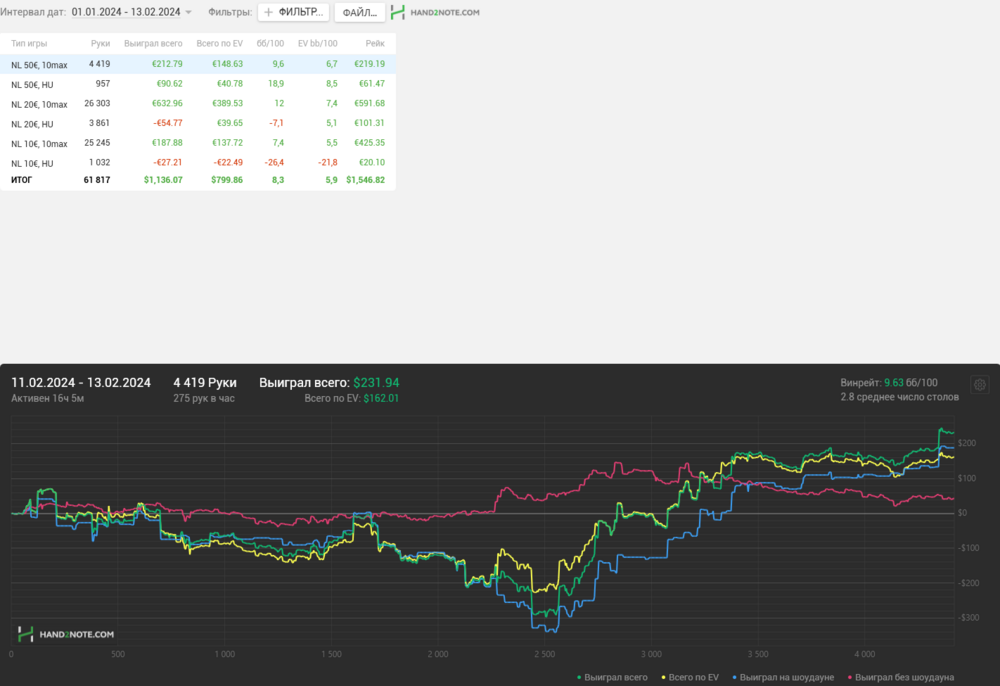Click the Винрейт 9.63 бб/100 label
Image resolution: width=1000 pixels, height=686 pixels.
click(889, 383)
